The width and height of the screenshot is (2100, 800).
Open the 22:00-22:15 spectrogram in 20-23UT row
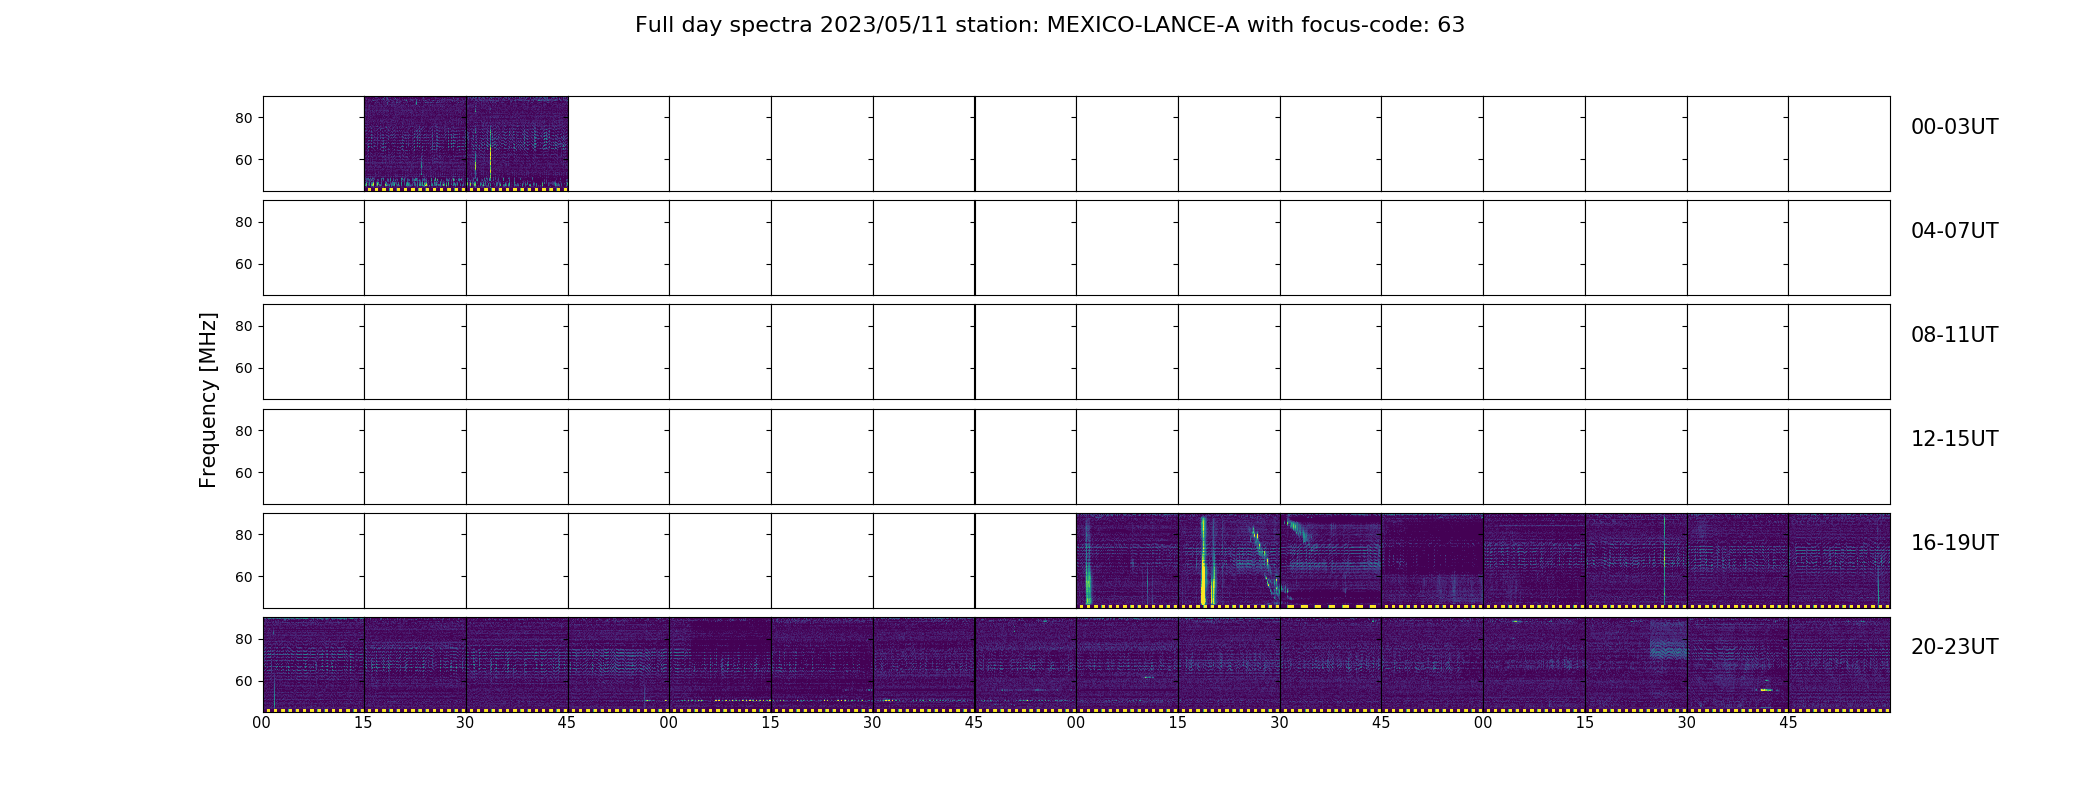1127,665
